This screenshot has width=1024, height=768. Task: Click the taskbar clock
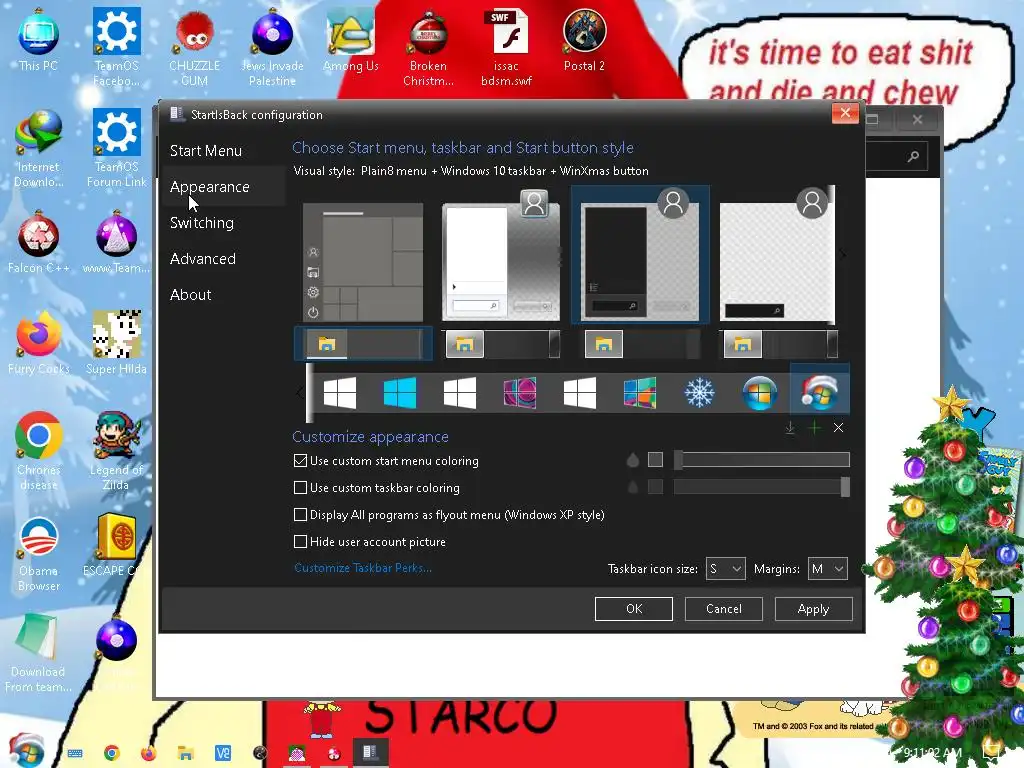click(933, 752)
